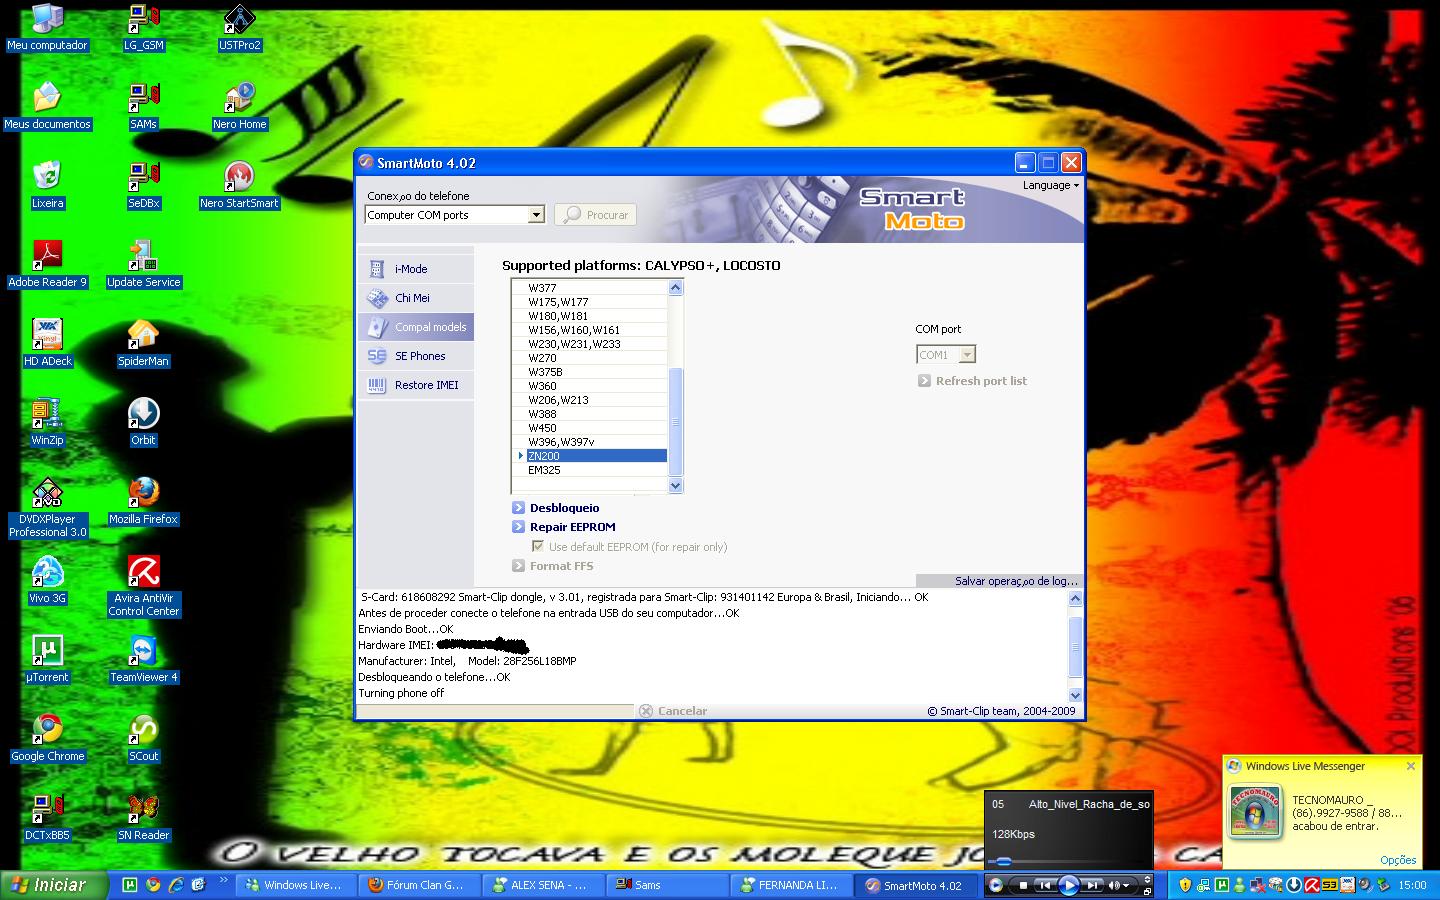1440x900 pixels.
Task: Expand the Desbloqueio operation
Action: click(555, 508)
